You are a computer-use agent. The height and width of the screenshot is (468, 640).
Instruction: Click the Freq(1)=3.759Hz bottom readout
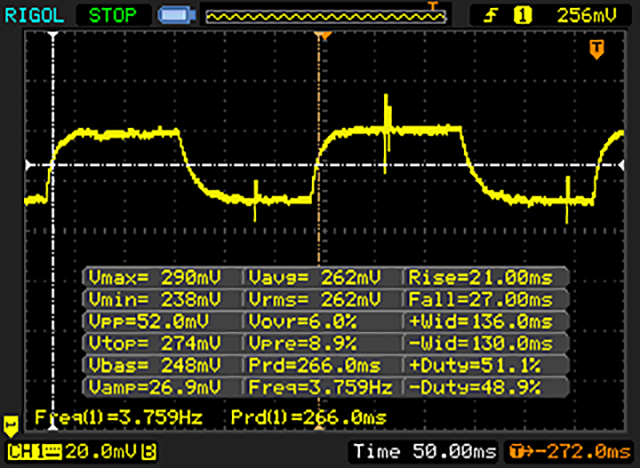[118, 417]
